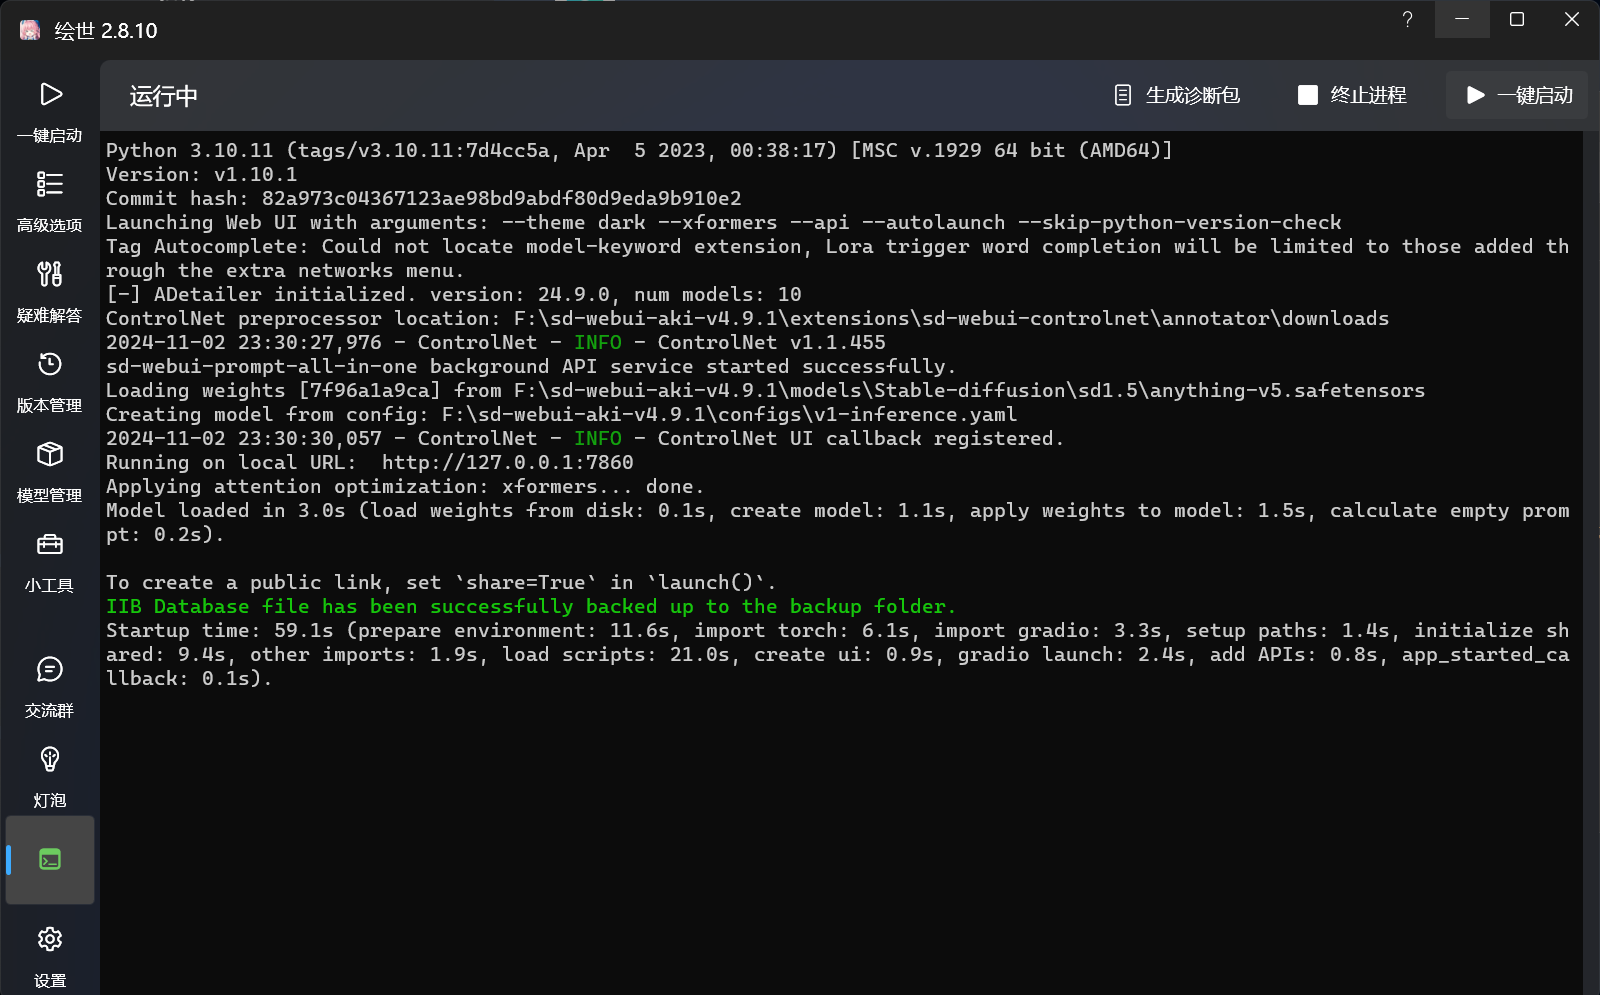Open 高级选项 advanced options in sidebar
This screenshot has height=995, width=1600.
click(50, 202)
